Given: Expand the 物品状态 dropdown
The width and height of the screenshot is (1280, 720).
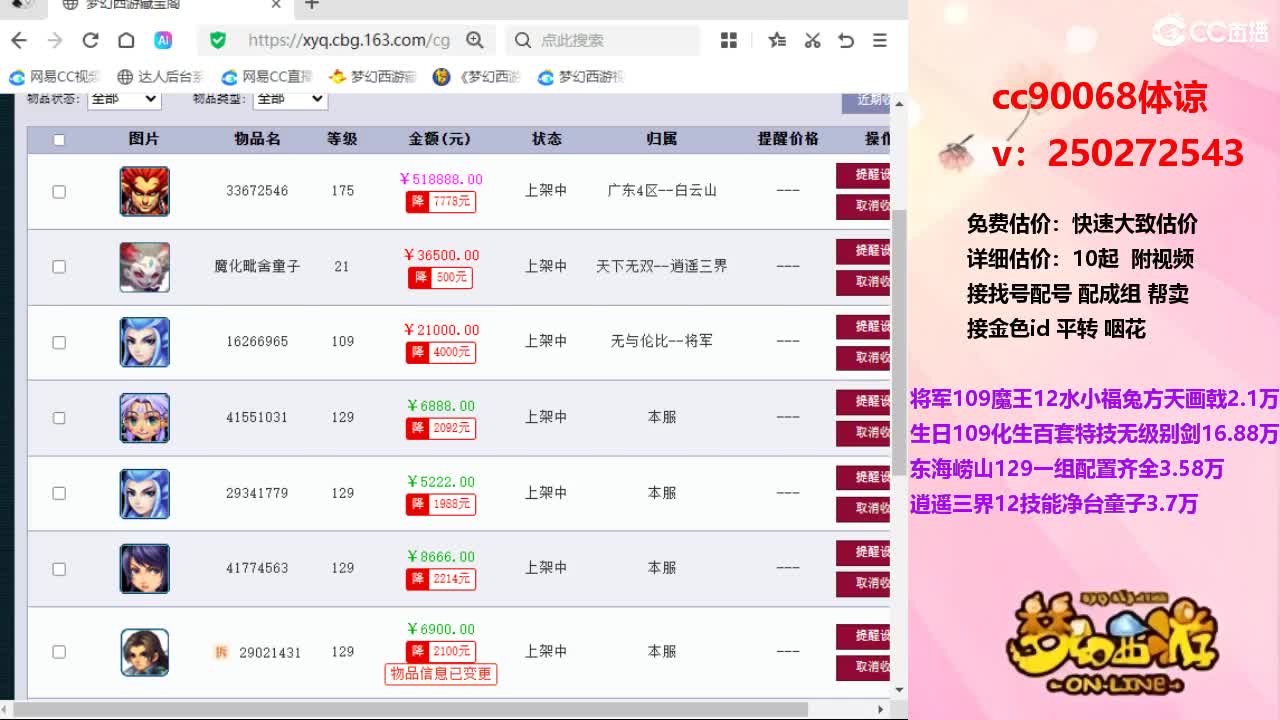Looking at the screenshot, I should click(124, 99).
